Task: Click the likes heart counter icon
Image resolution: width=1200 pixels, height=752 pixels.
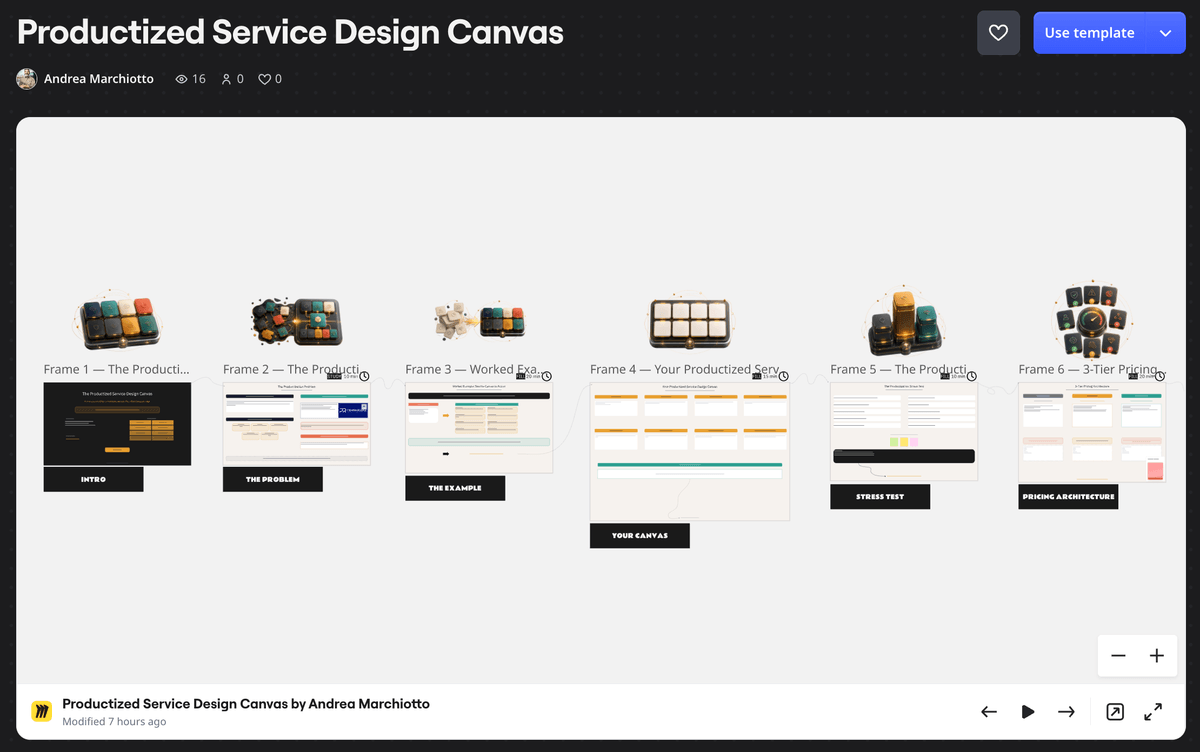Action: point(265,79)
